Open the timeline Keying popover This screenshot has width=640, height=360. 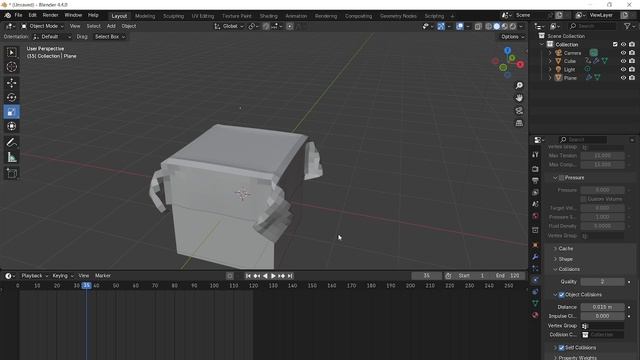pos(62,276)
